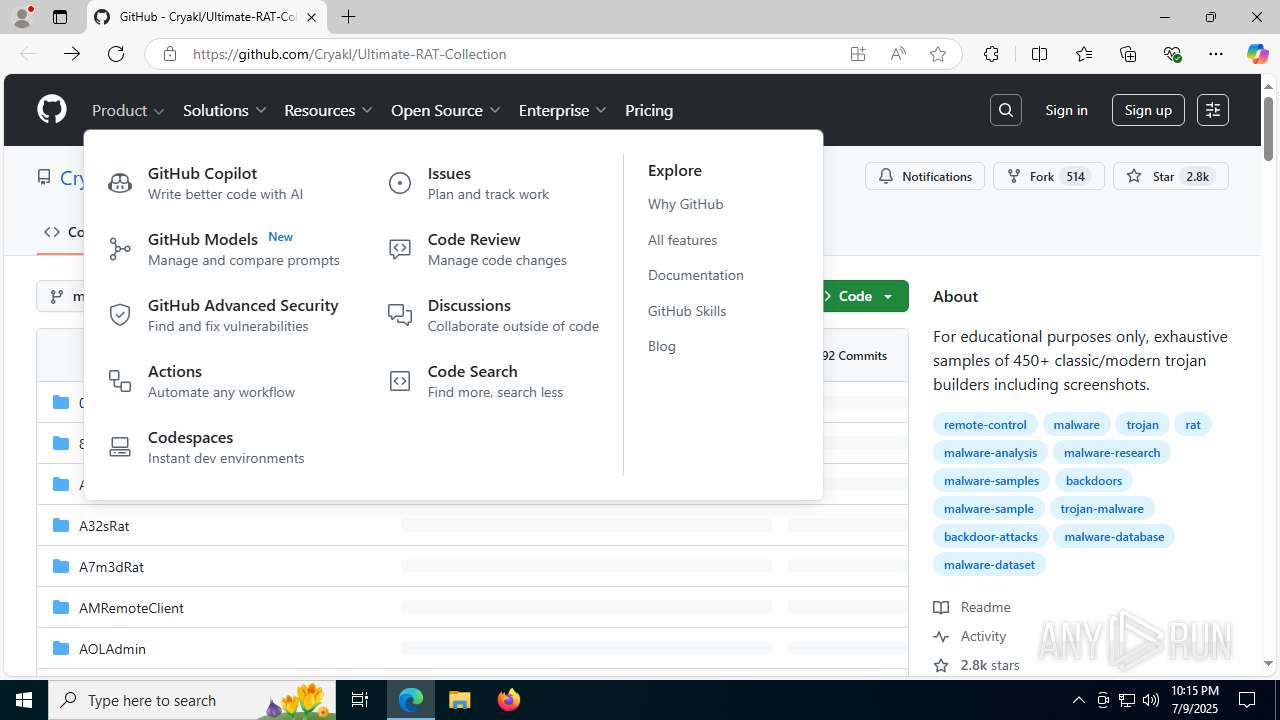1280x720 pixels.
Task: Click the AOLAdmin folder icon
Action: point(61,648)
